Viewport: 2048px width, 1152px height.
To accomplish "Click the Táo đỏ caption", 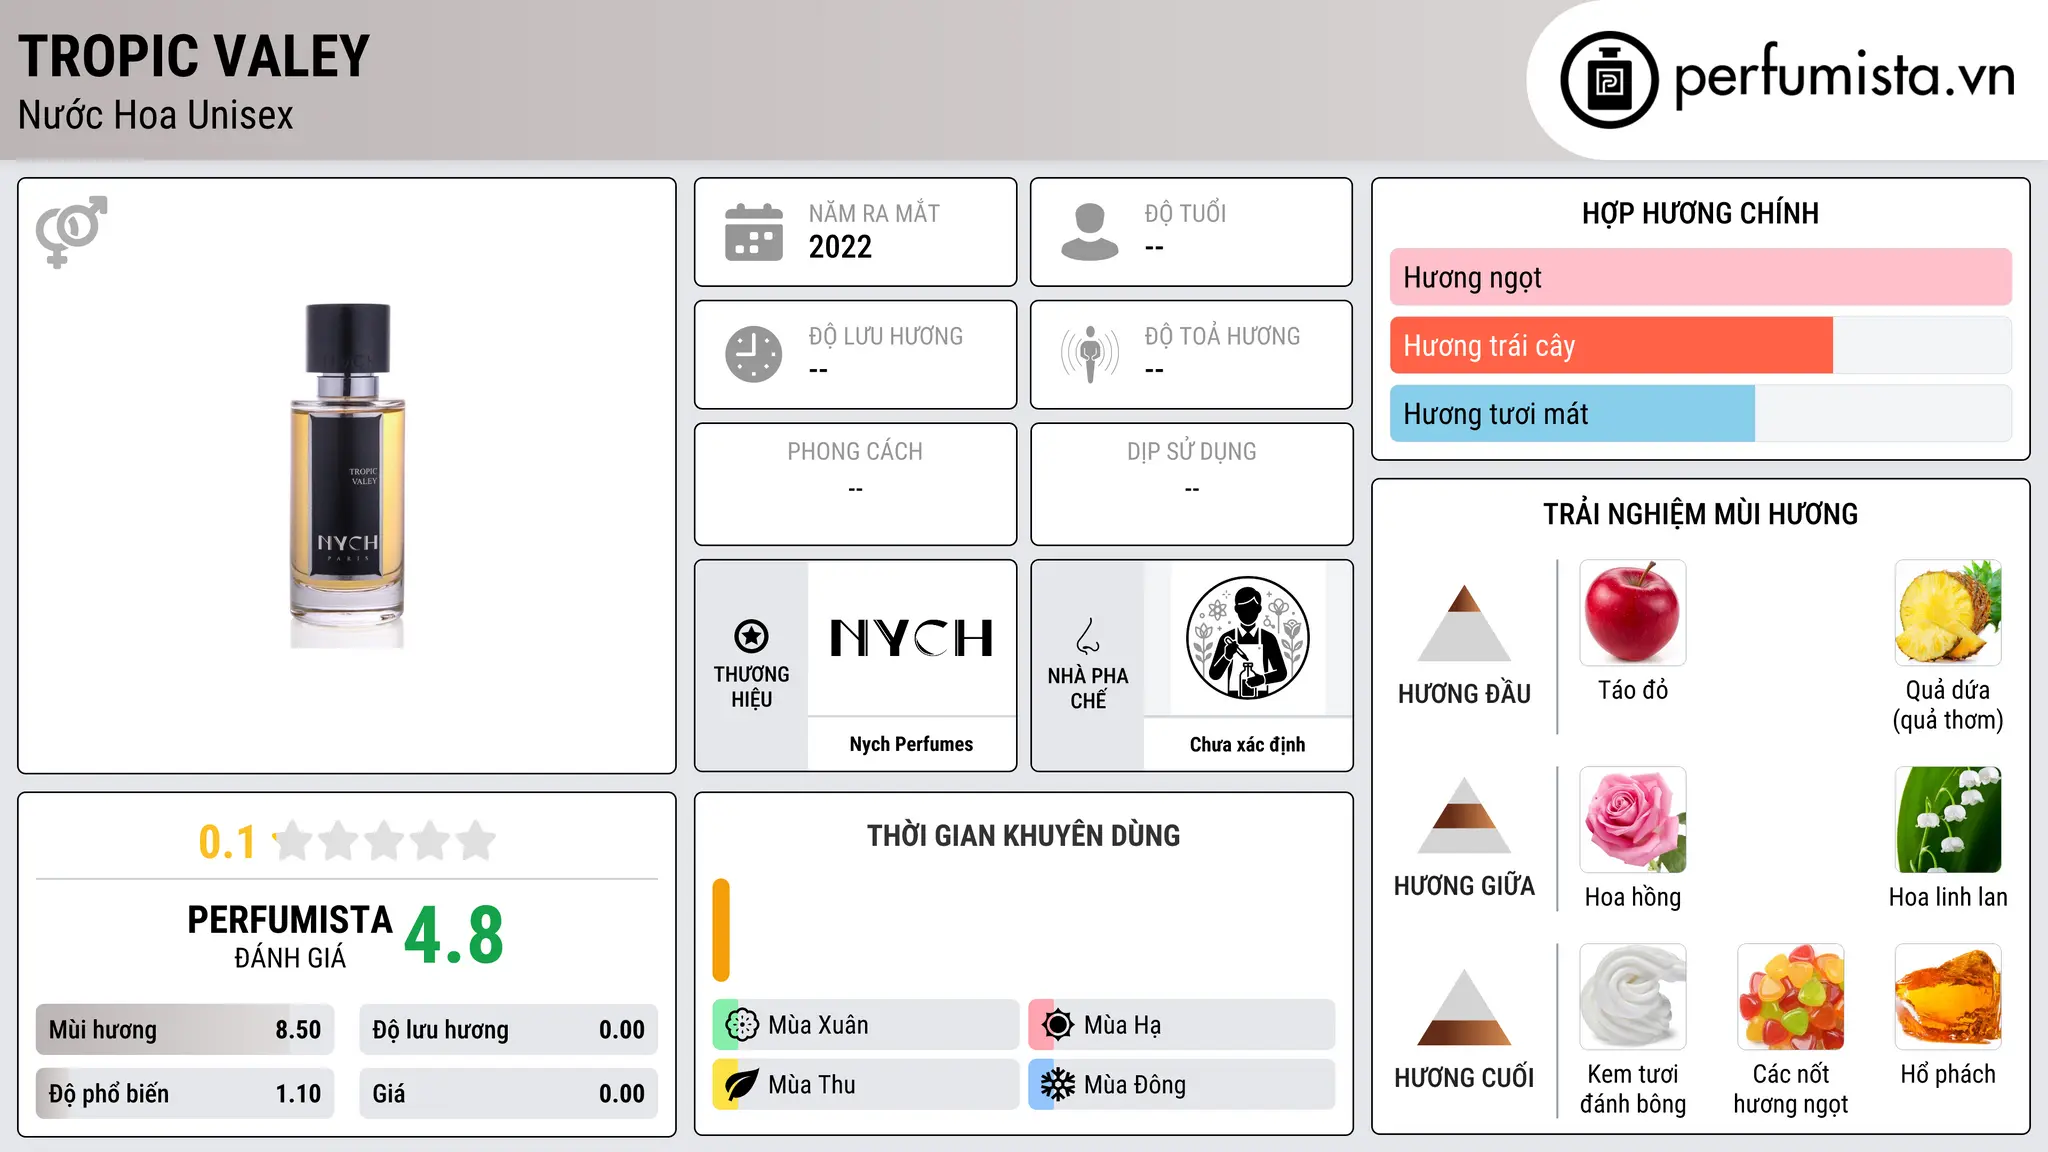I will tap(1633, 690).
